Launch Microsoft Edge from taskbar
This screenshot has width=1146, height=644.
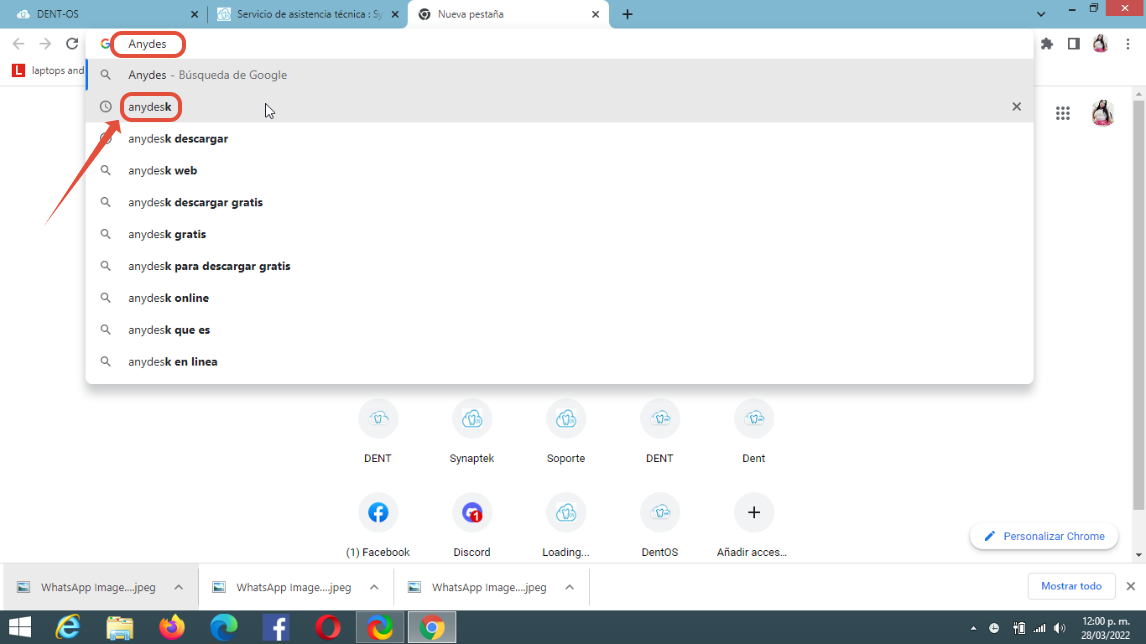click(x=224, y=627)
